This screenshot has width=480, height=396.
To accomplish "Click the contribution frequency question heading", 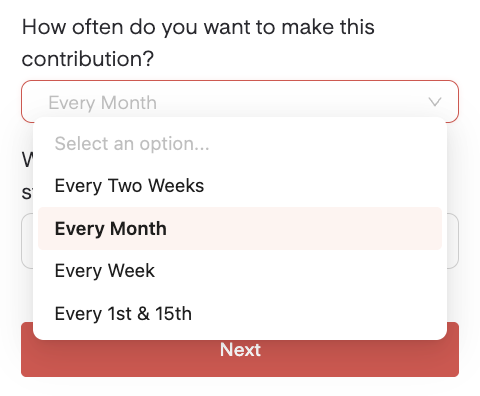I will tap(198, 43).
